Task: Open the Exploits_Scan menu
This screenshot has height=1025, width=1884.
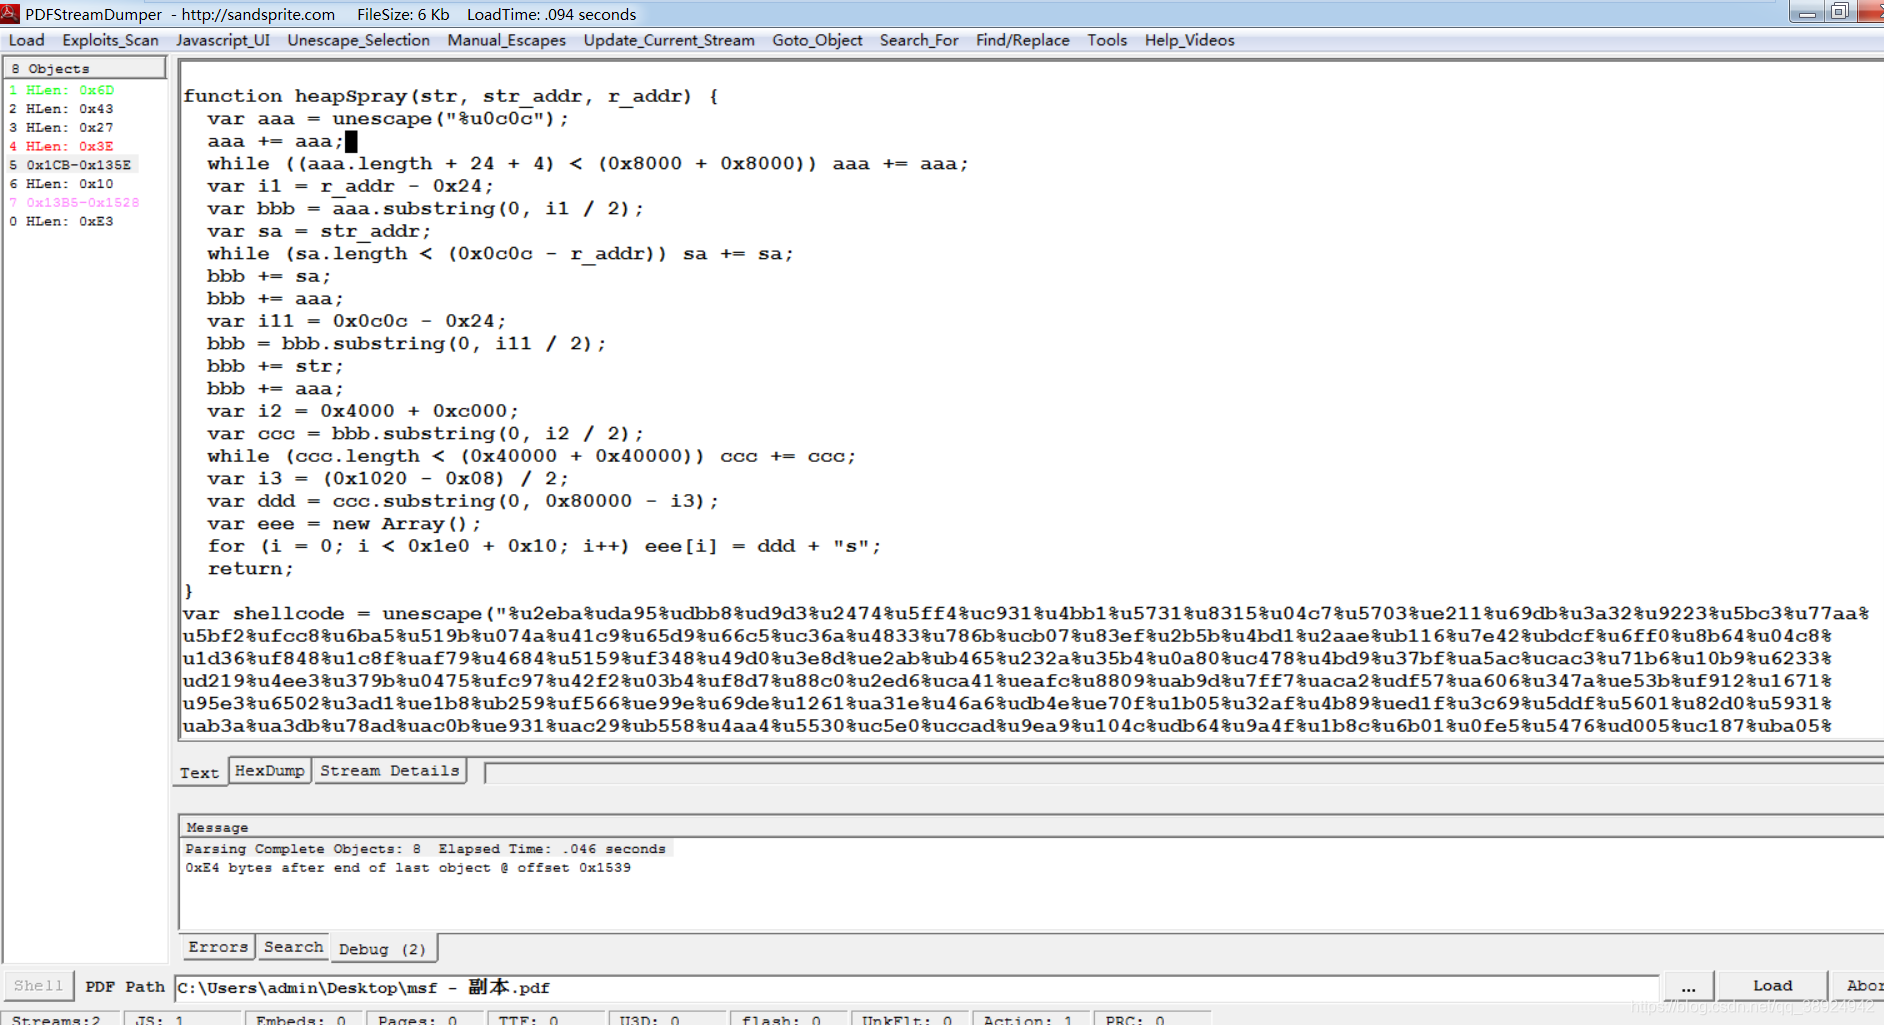Action: pos(110,40)
